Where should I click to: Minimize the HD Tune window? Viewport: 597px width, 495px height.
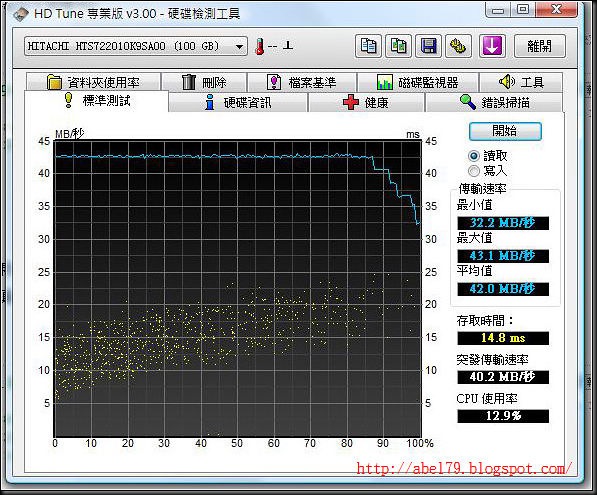(x=498, y=10)
